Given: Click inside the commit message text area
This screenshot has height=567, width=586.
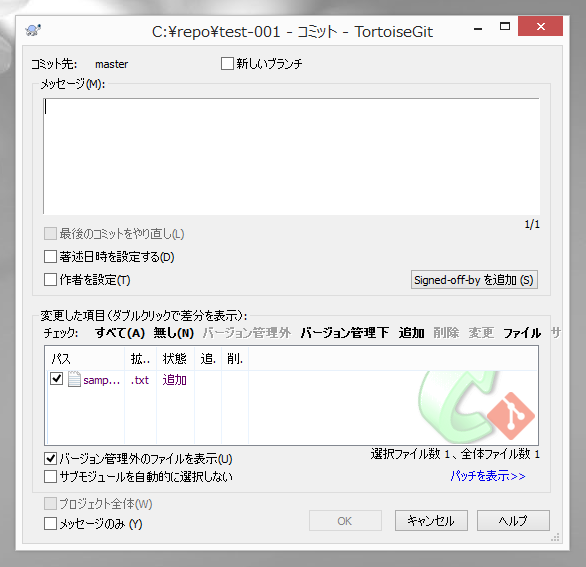Looking at the screenshot, I should pyautogui.click(x=291, y=156).
